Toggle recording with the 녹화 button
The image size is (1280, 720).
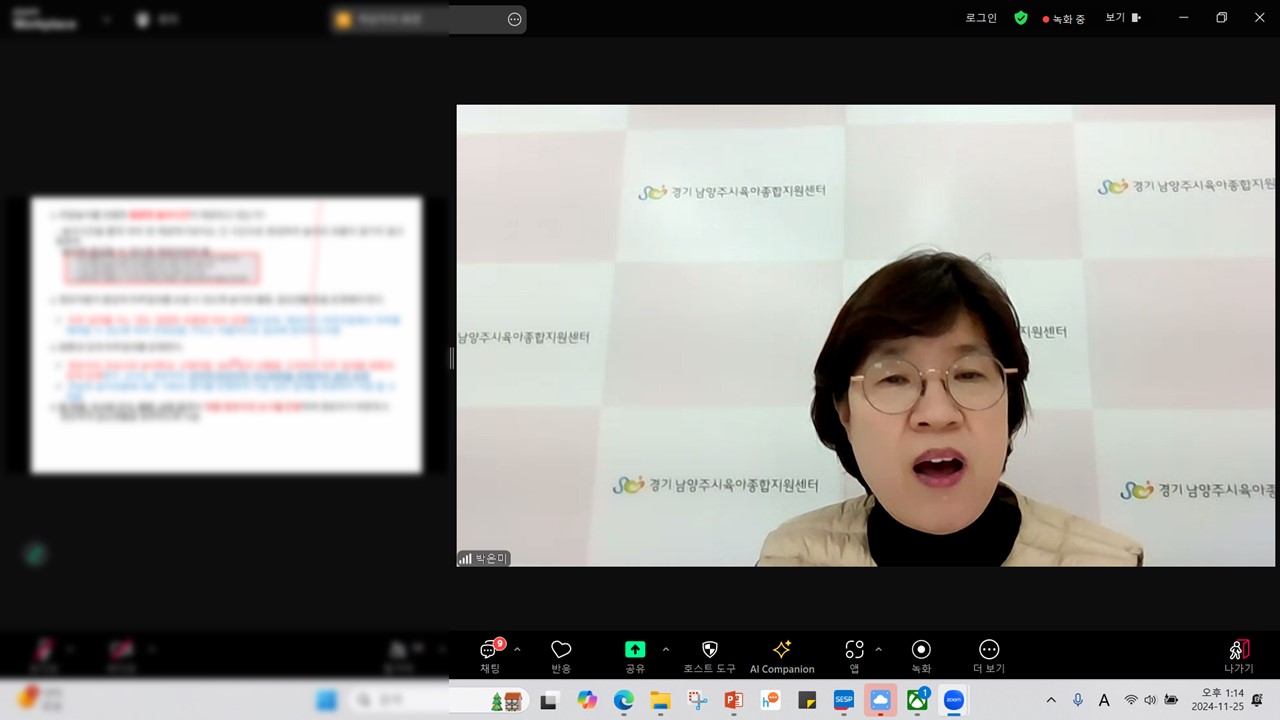(921, 656)
